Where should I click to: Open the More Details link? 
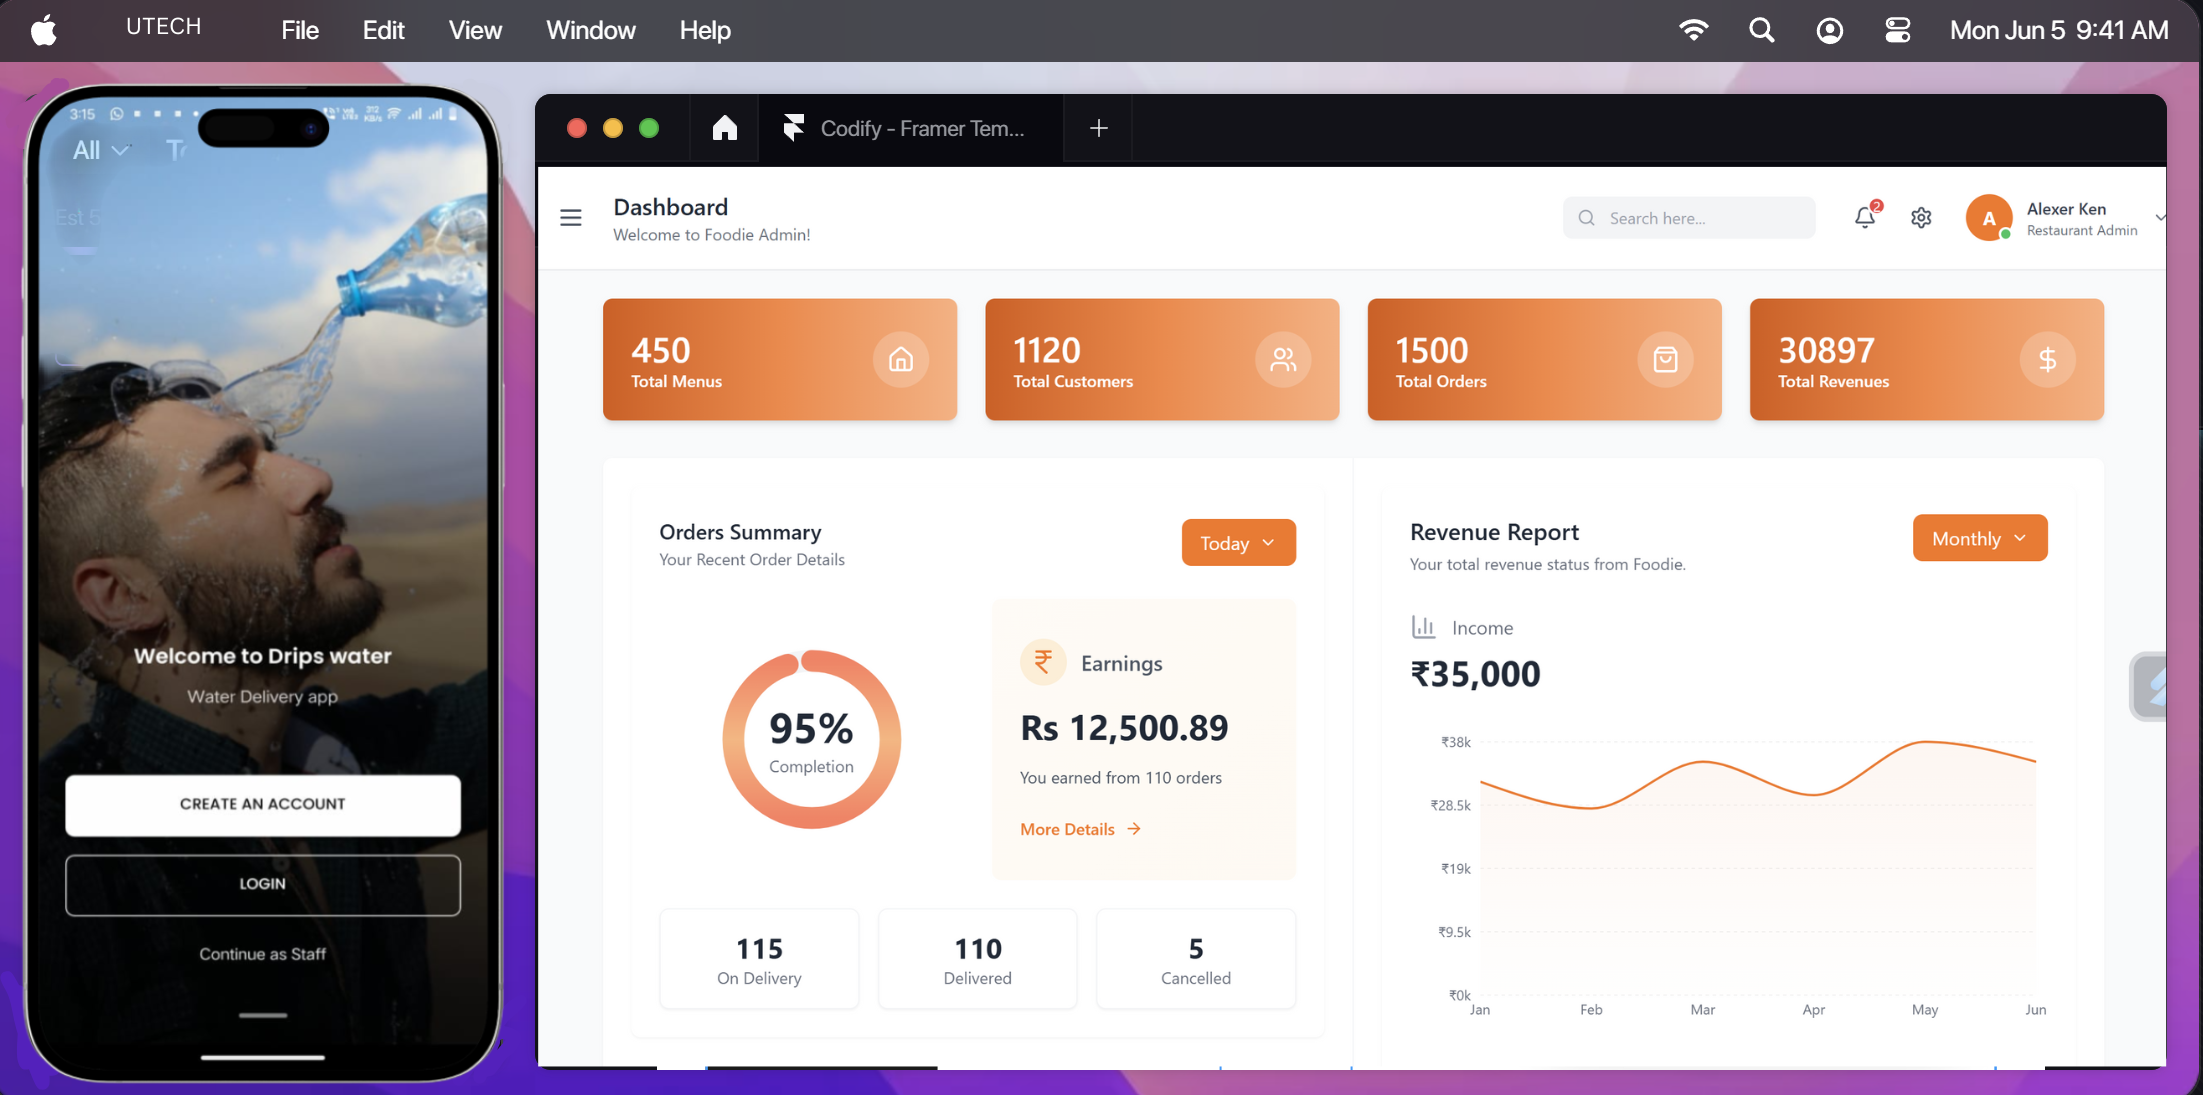click(1080, 829)
